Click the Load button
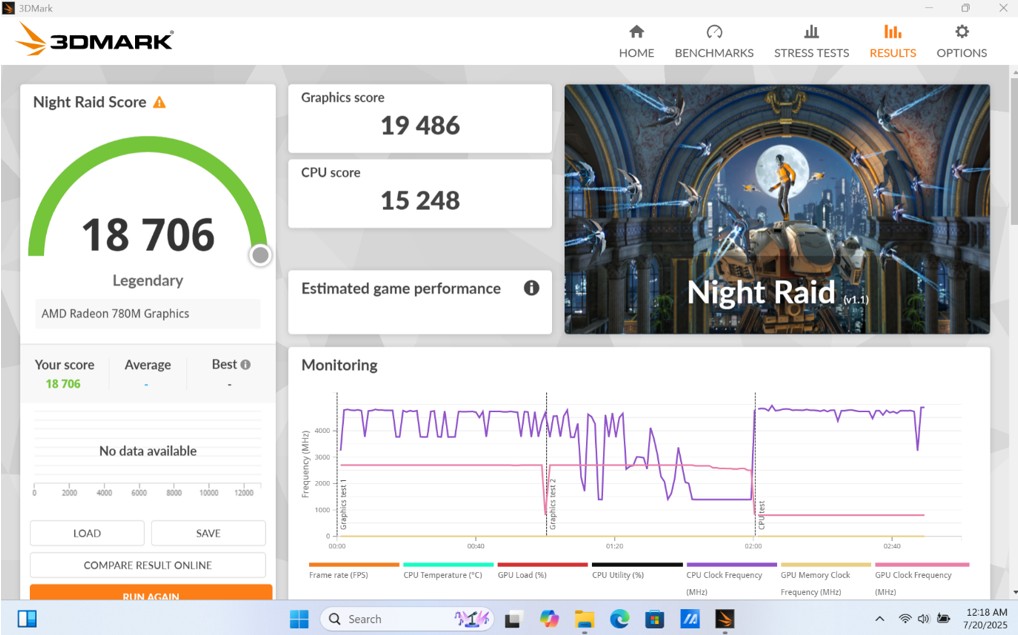This screenshot has height=635, width=1018. pos(87,533)
